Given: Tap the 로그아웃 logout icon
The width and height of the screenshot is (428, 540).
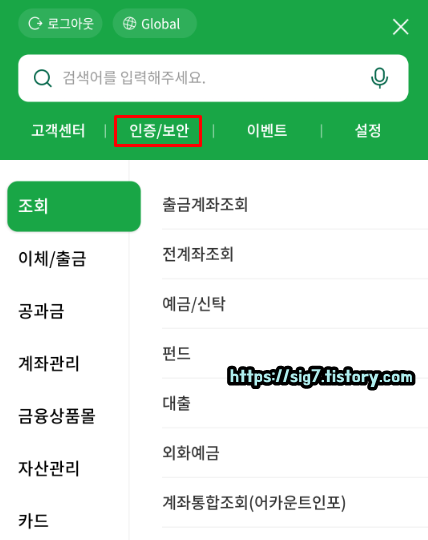Looking at the screenshot, I should point(35,23).
